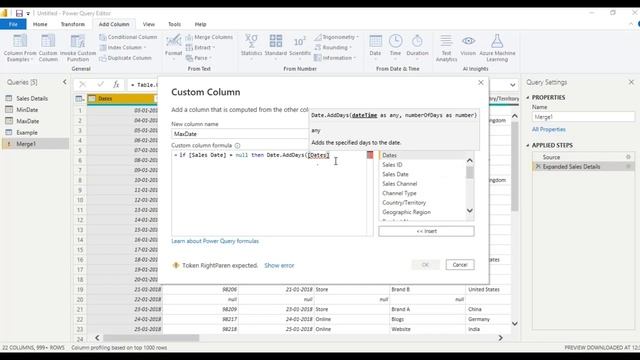Select the MaxDate query

coord(27,121)
